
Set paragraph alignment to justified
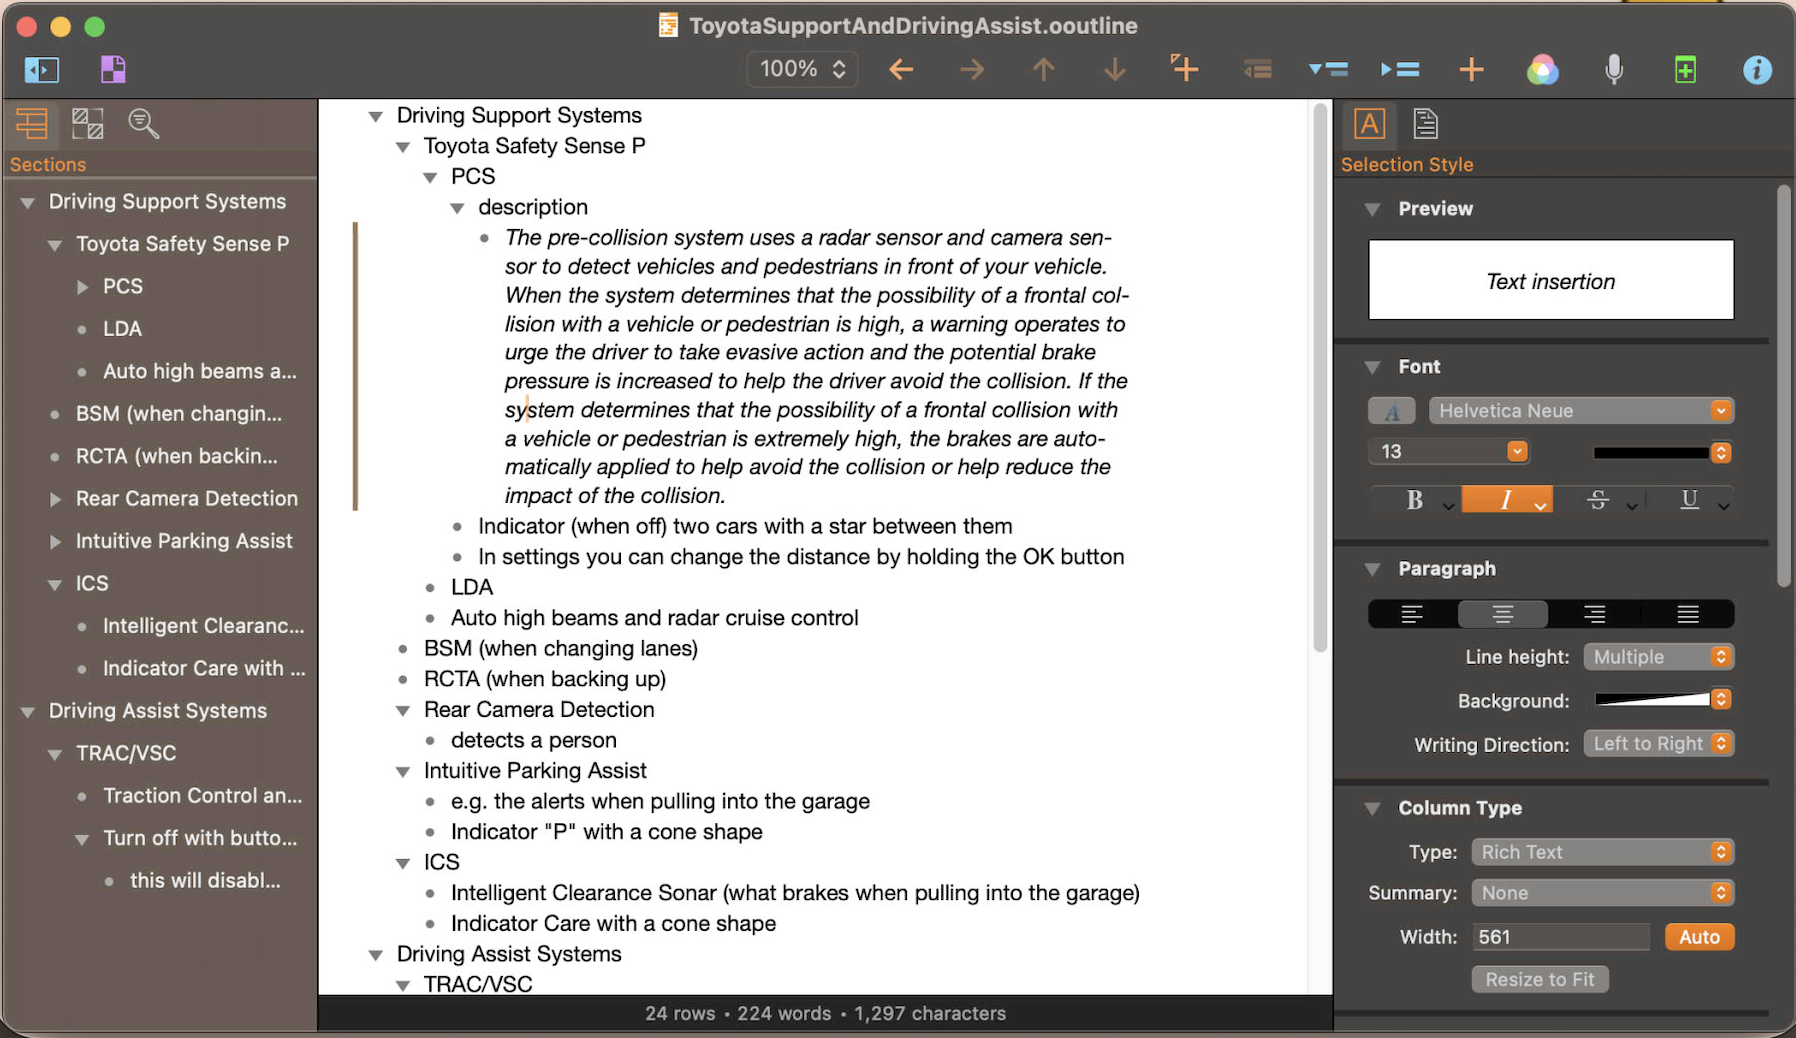(1688, 614)
